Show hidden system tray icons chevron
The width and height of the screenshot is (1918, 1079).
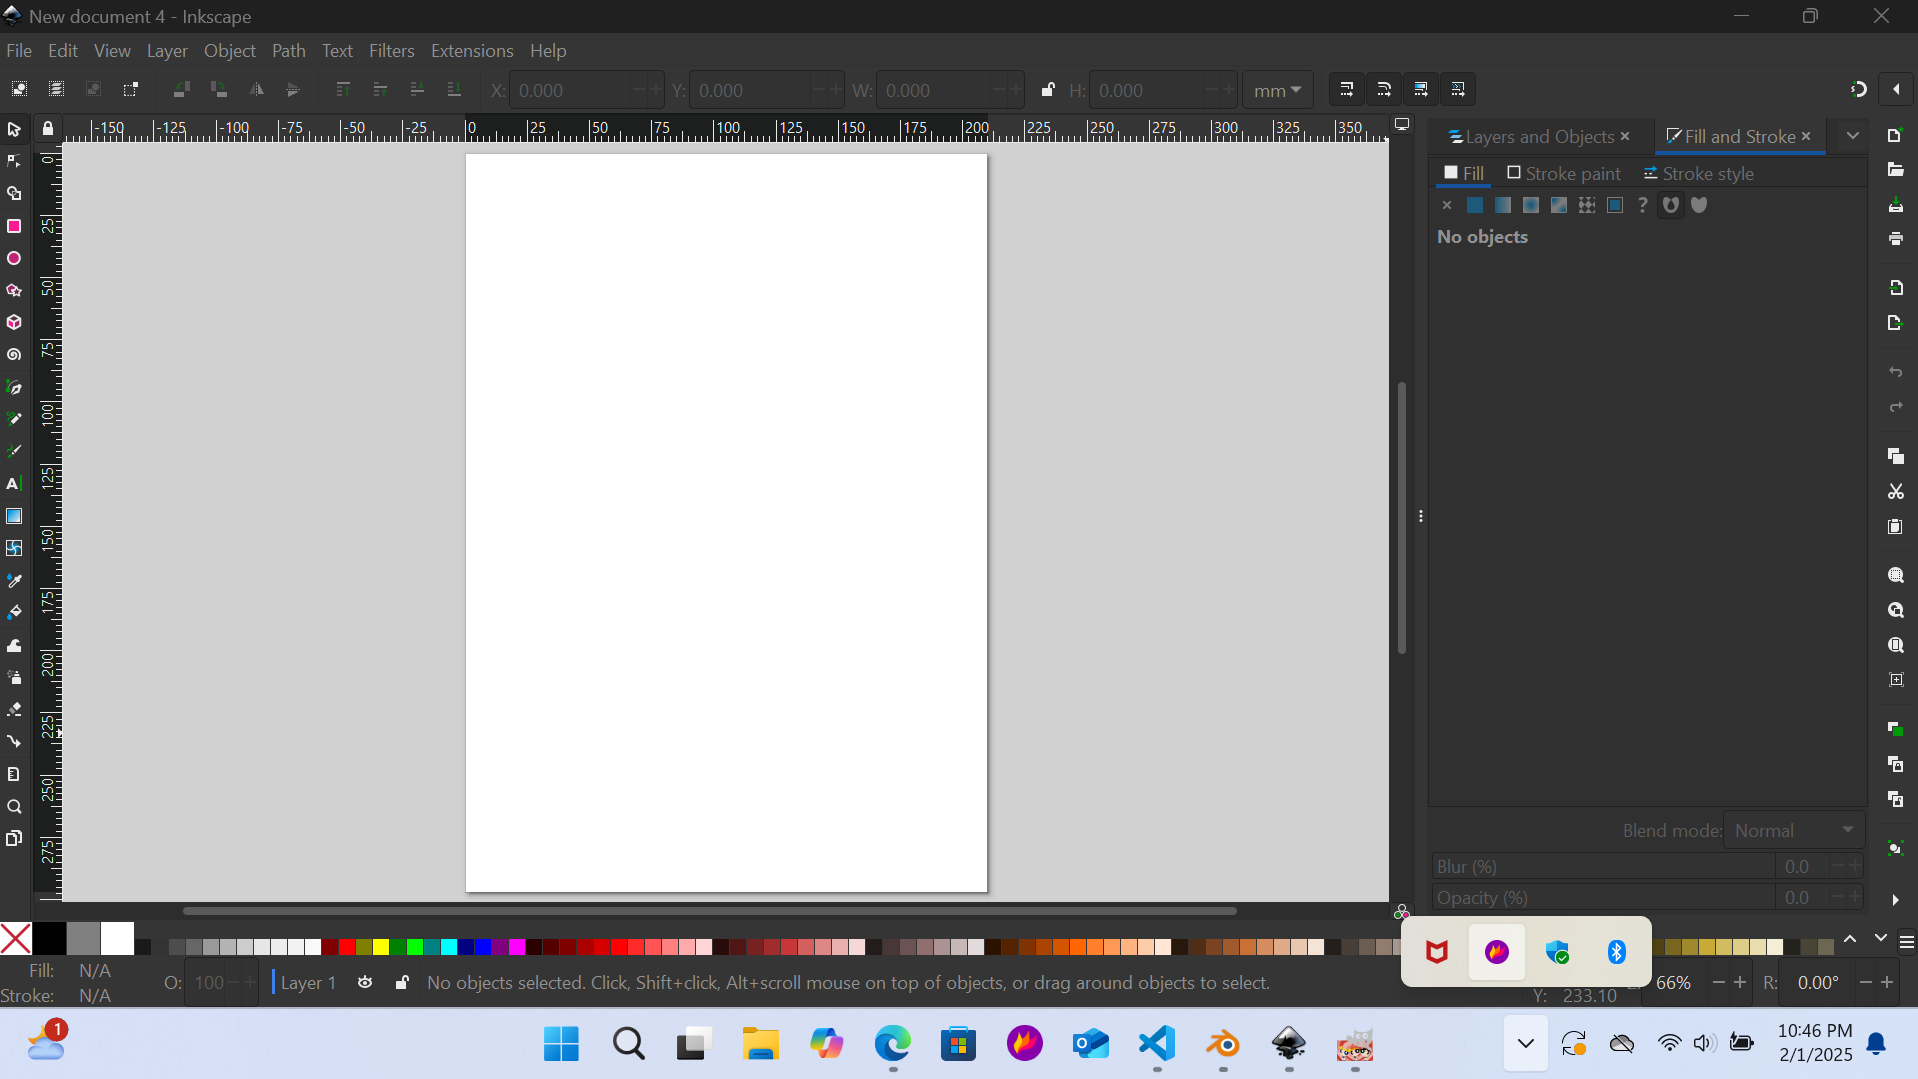tap(1525, 1044)
